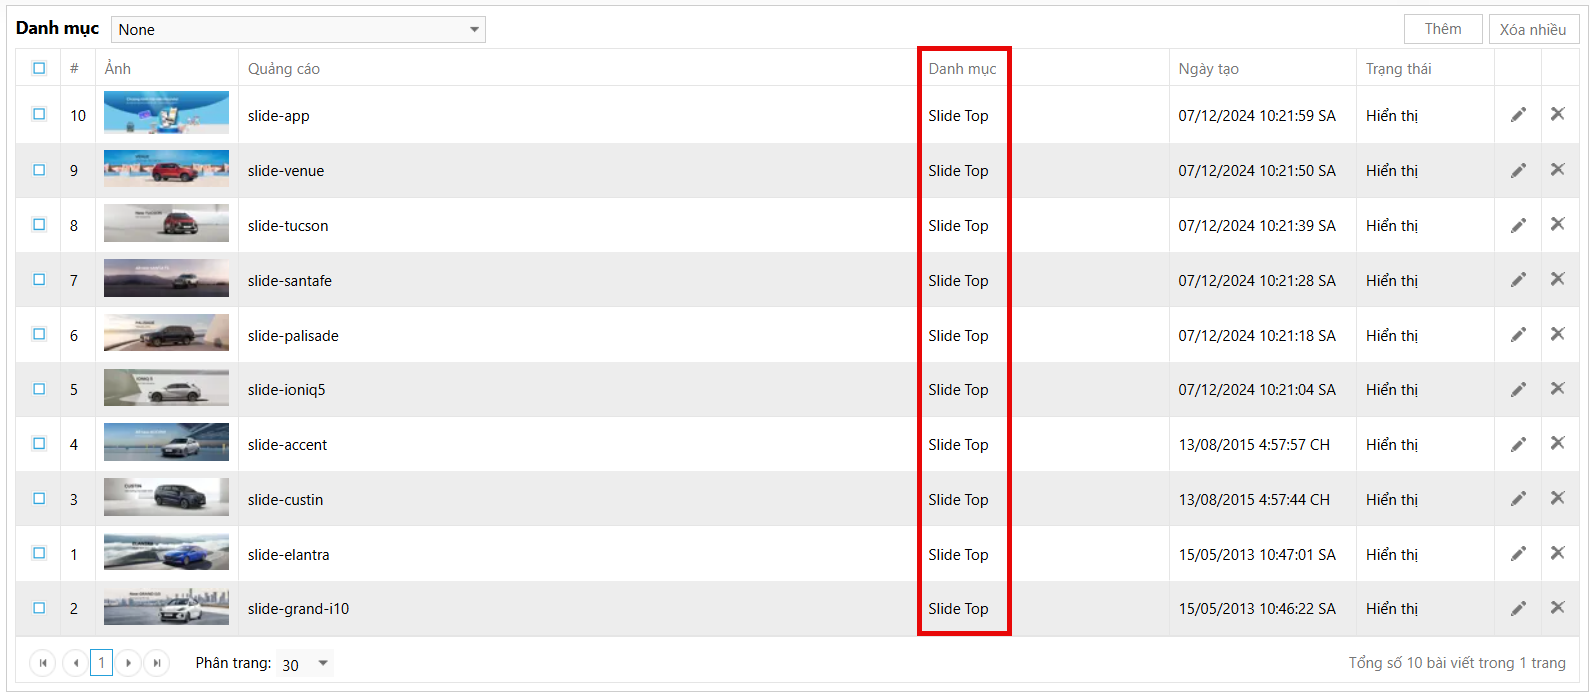This screenshot has height=694, width=1590.
Task: Select the checkbox for slide-elantra row
Action: point(39,553)
